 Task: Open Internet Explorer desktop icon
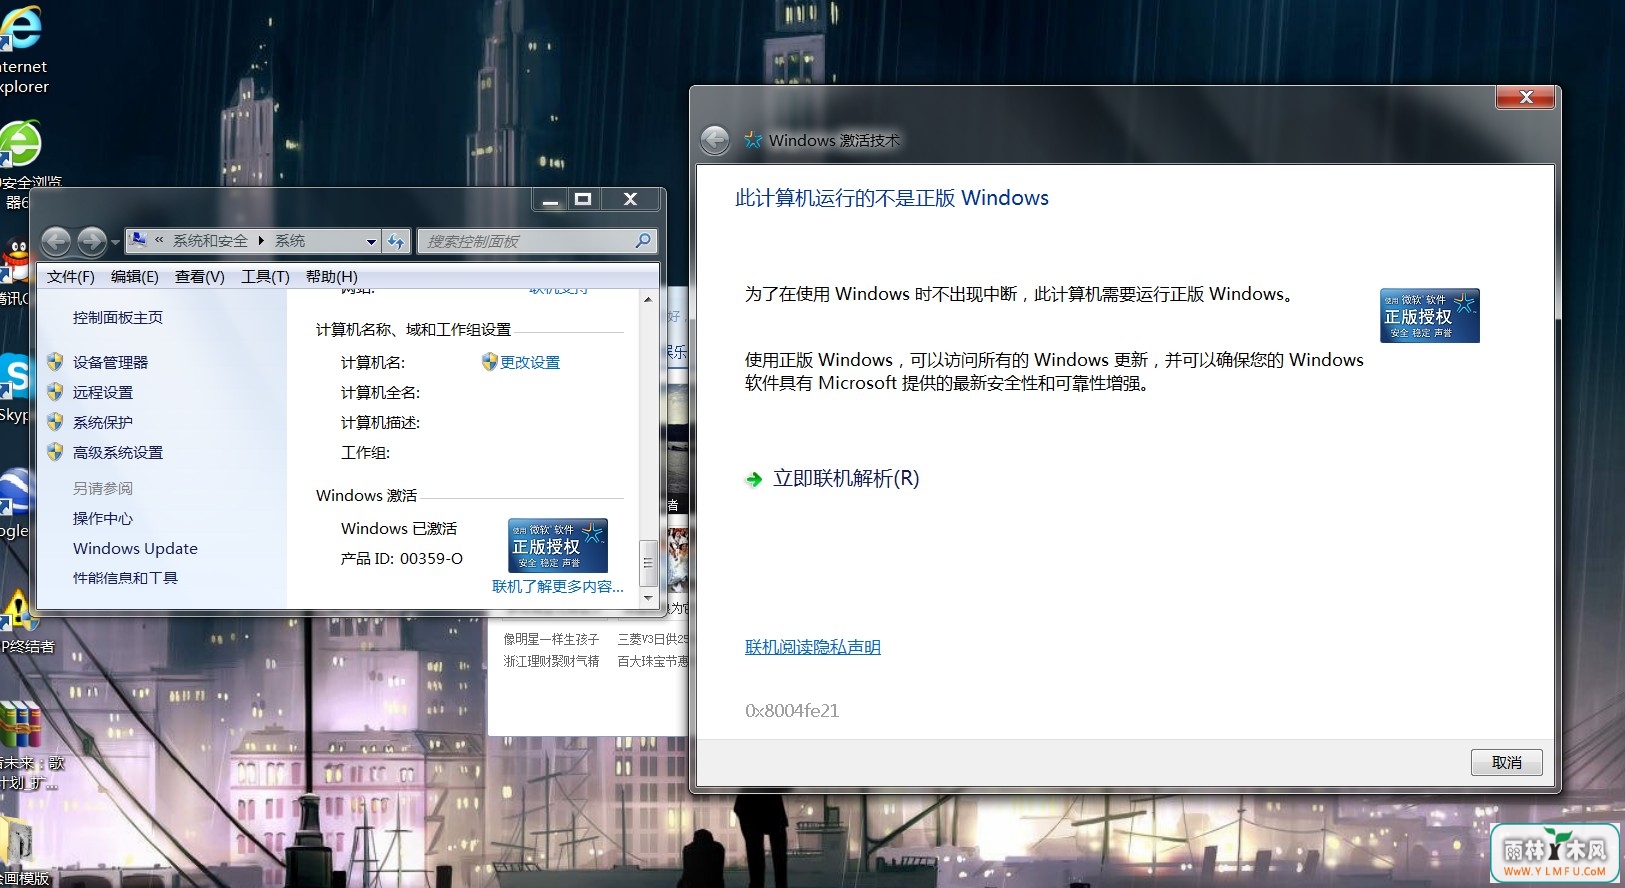(20, 30)
